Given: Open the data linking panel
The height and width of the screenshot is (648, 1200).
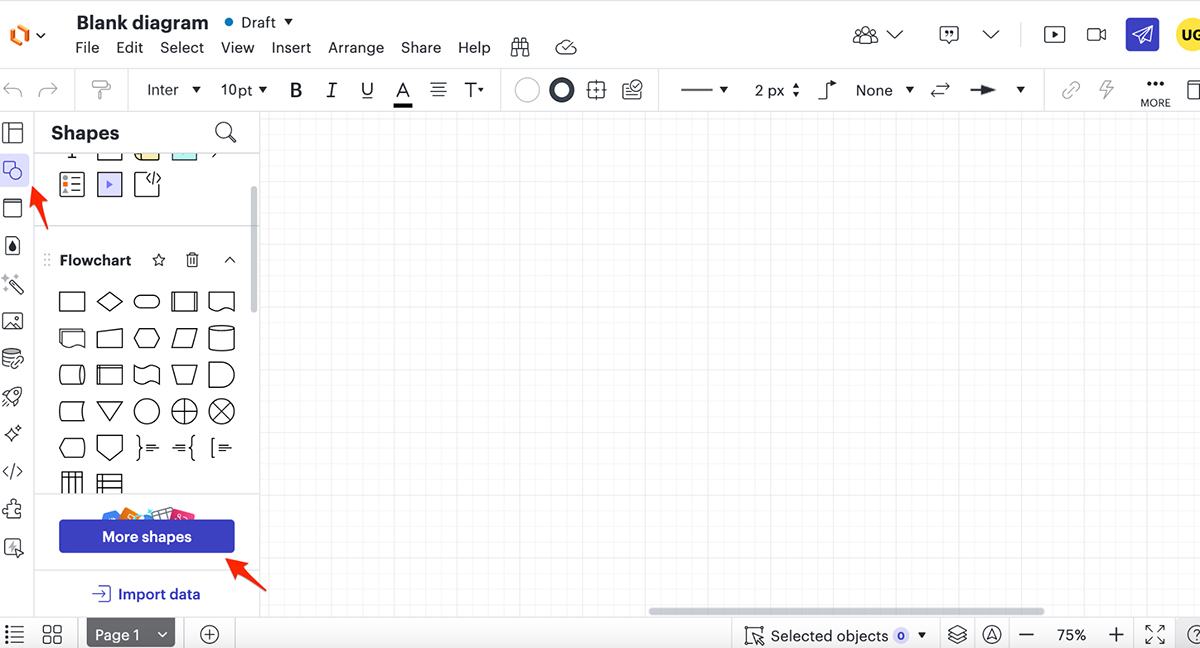Looking at the screenshot, I should click(x=14, y=357).
